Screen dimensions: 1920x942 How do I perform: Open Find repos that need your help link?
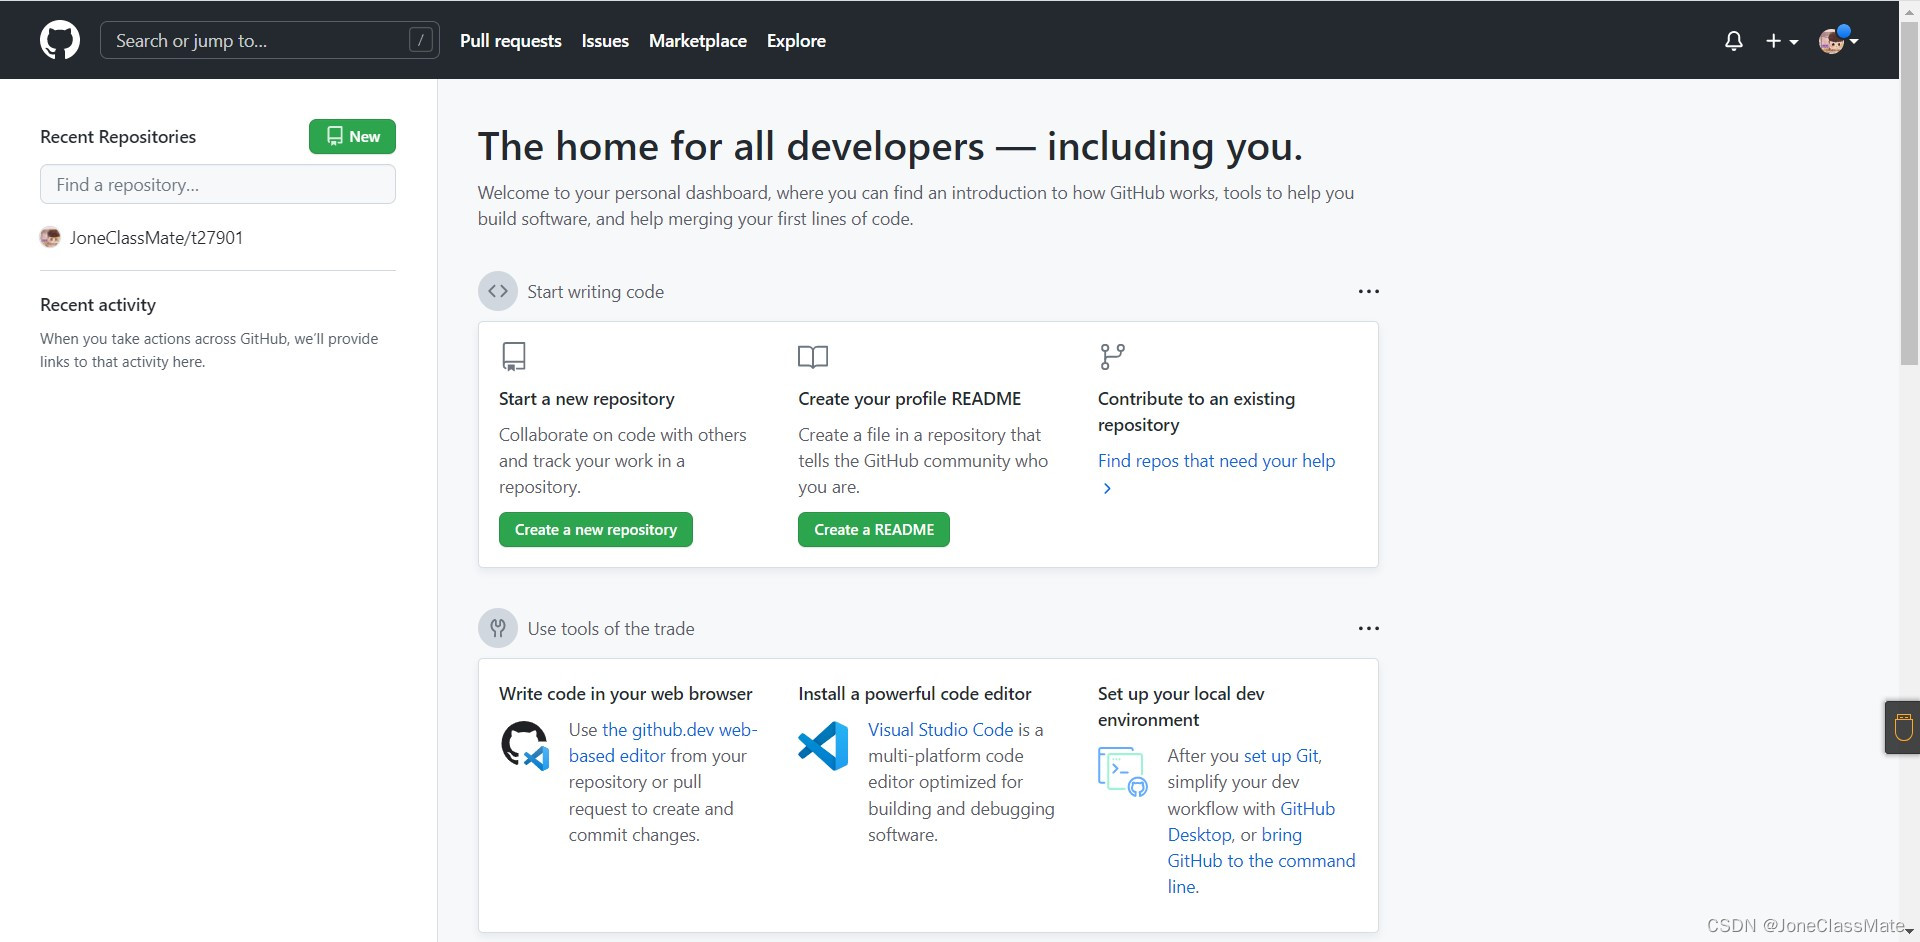pos(1216,461)
